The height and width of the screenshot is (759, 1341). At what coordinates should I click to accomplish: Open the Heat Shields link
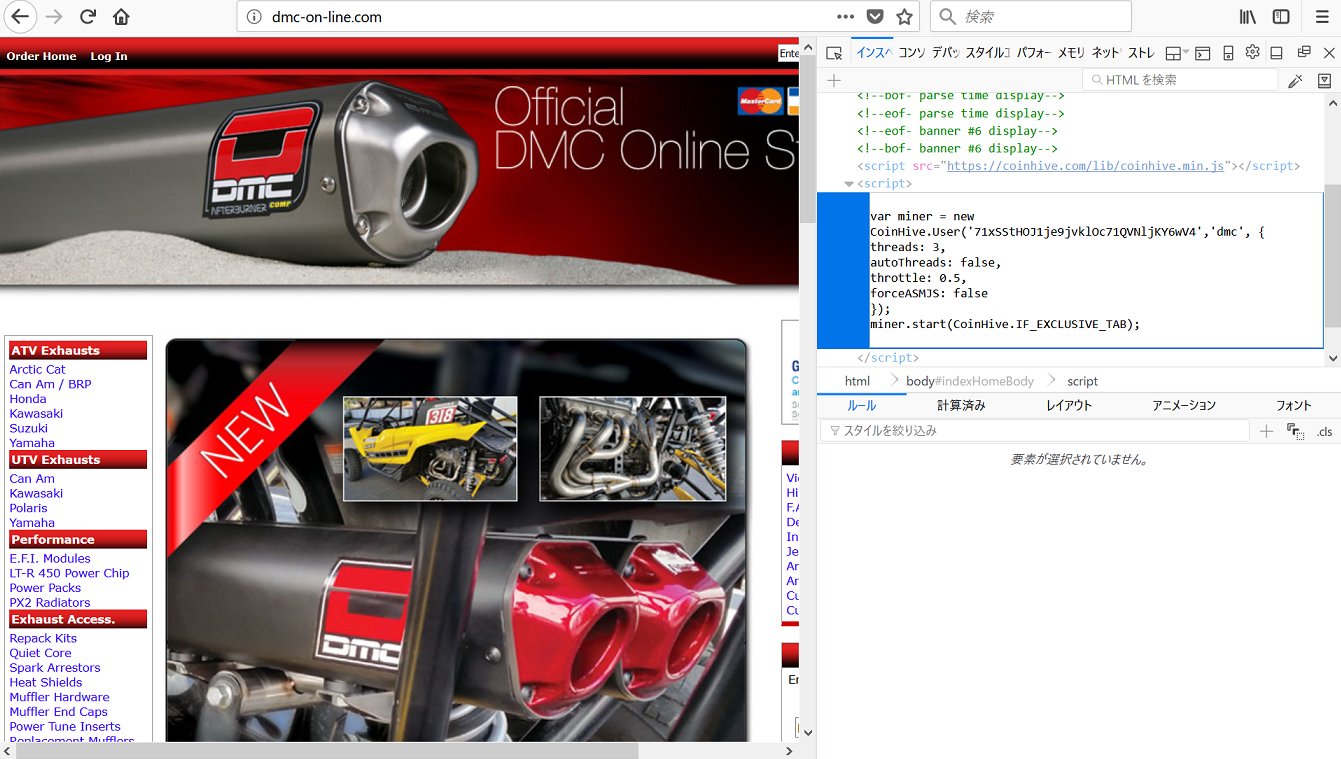coord(46,683)
